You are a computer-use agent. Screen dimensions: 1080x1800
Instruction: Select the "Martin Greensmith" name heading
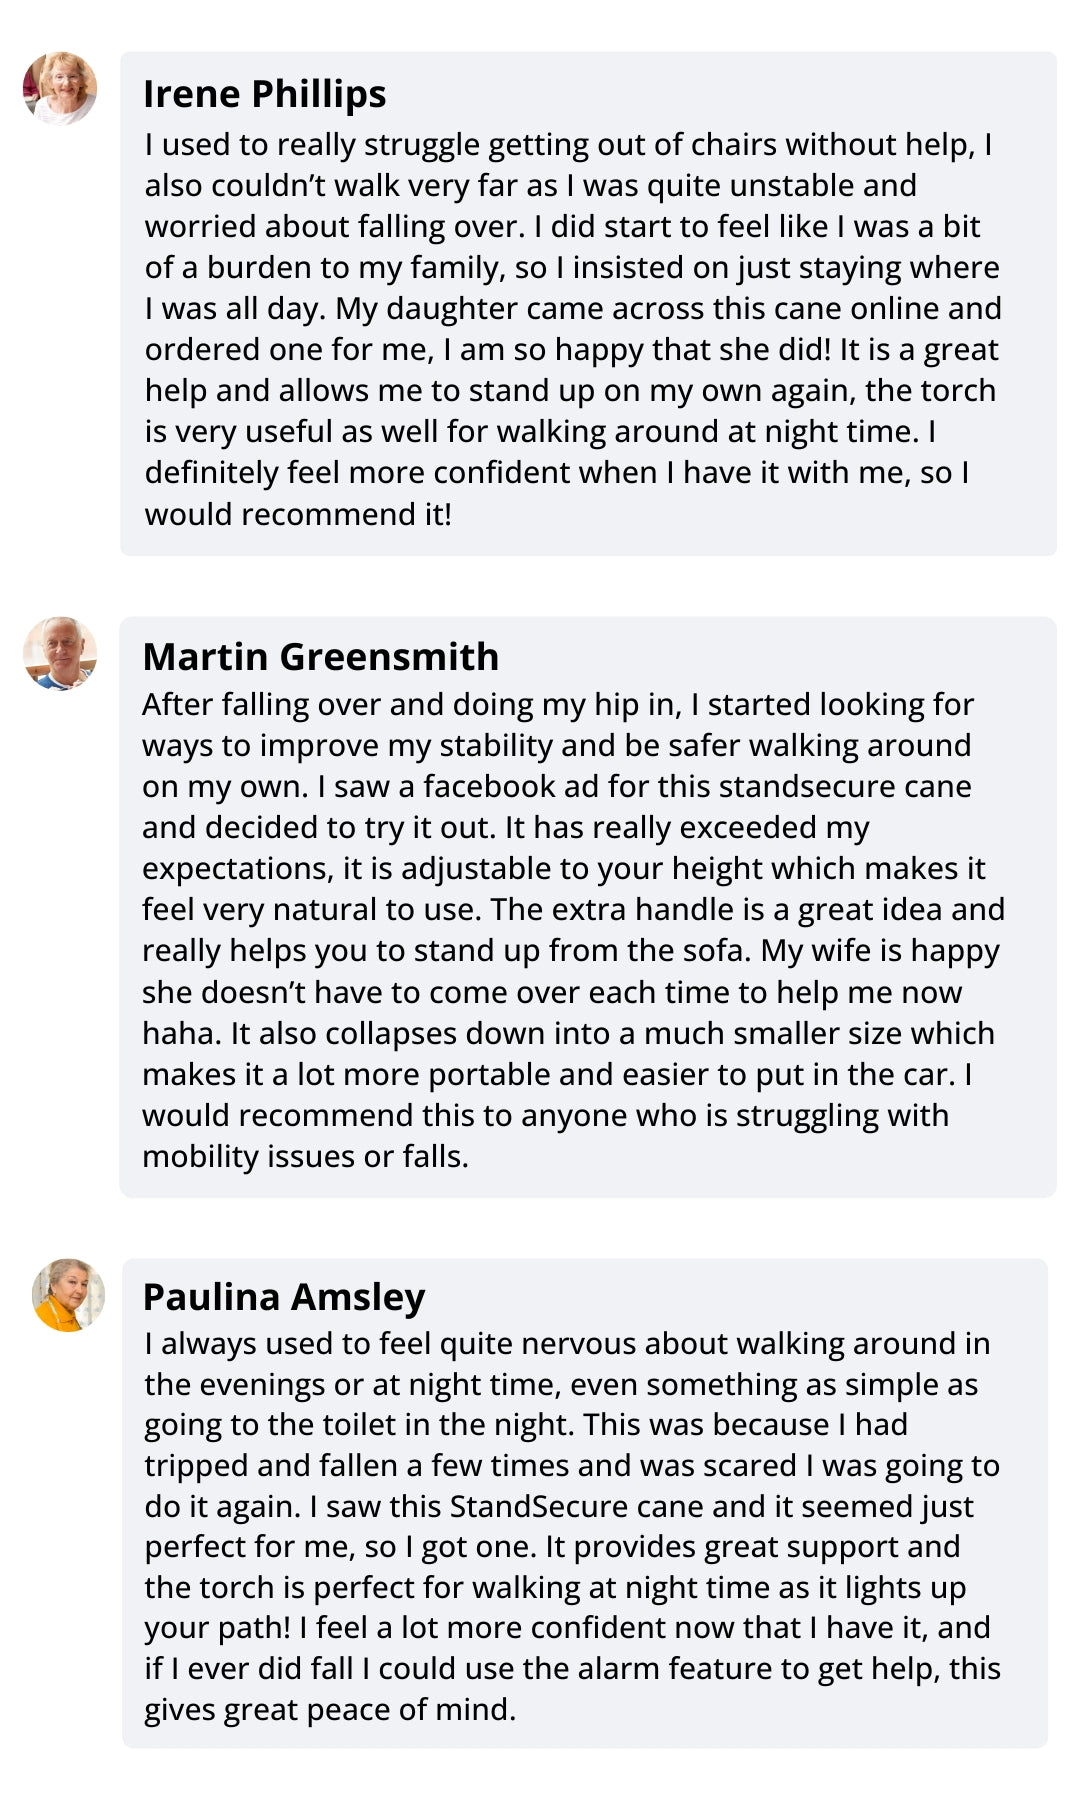pyautogui.click(x=320, y=657)
